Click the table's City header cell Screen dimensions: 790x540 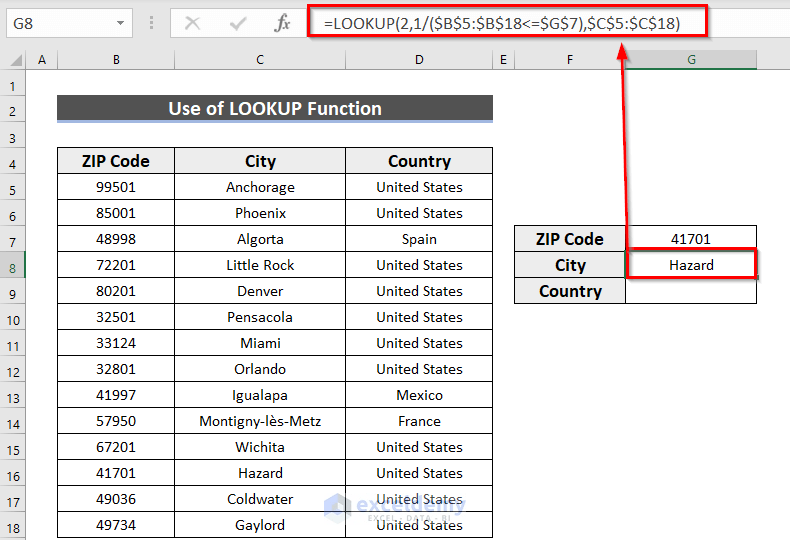[x=260, y=161]
